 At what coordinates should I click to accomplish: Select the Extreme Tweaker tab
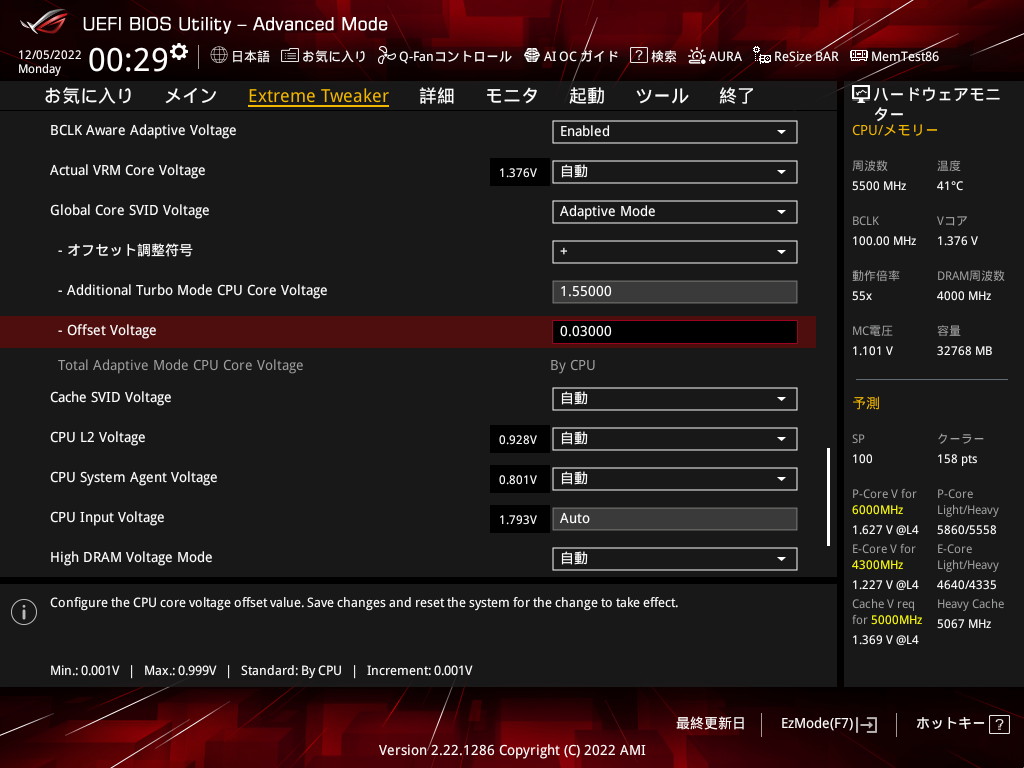click(319, 95)
